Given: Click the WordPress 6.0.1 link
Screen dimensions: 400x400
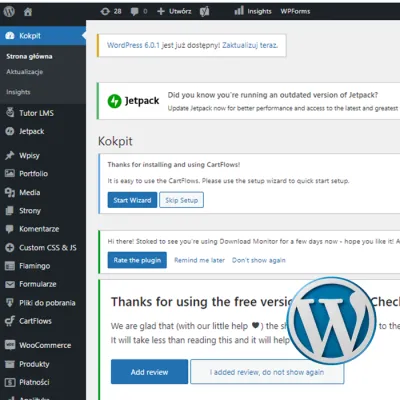Looking at the screenshot, I should (x=133, y=45).
